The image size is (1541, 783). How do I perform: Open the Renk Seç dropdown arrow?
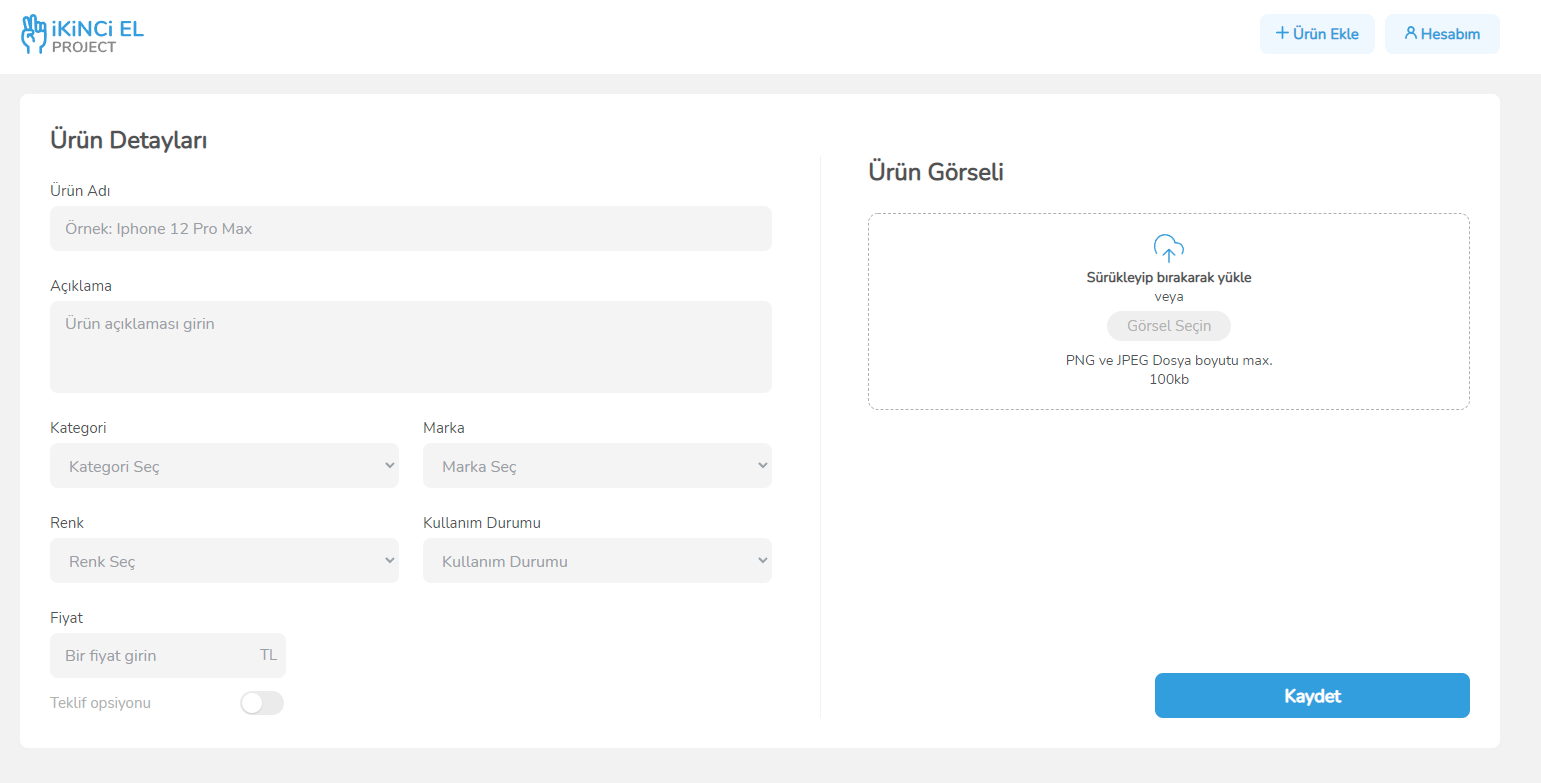click(x=389, y=560)
